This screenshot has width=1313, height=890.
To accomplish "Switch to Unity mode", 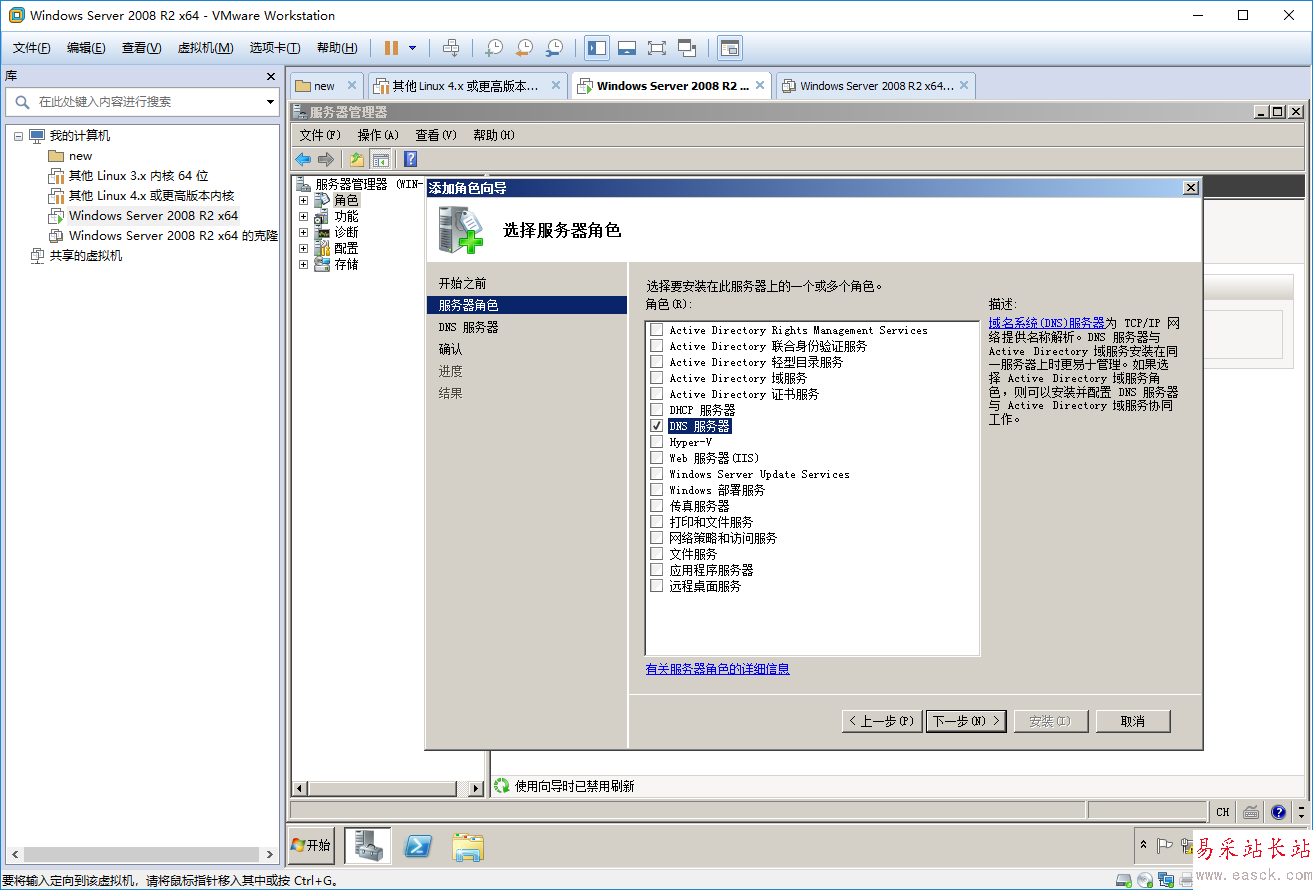I will [x=687, y=48].
